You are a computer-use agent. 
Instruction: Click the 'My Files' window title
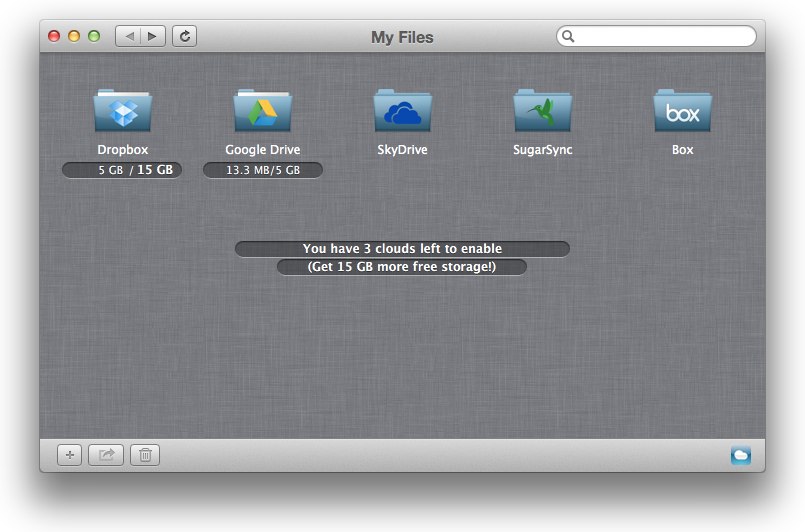coord(402,37)
